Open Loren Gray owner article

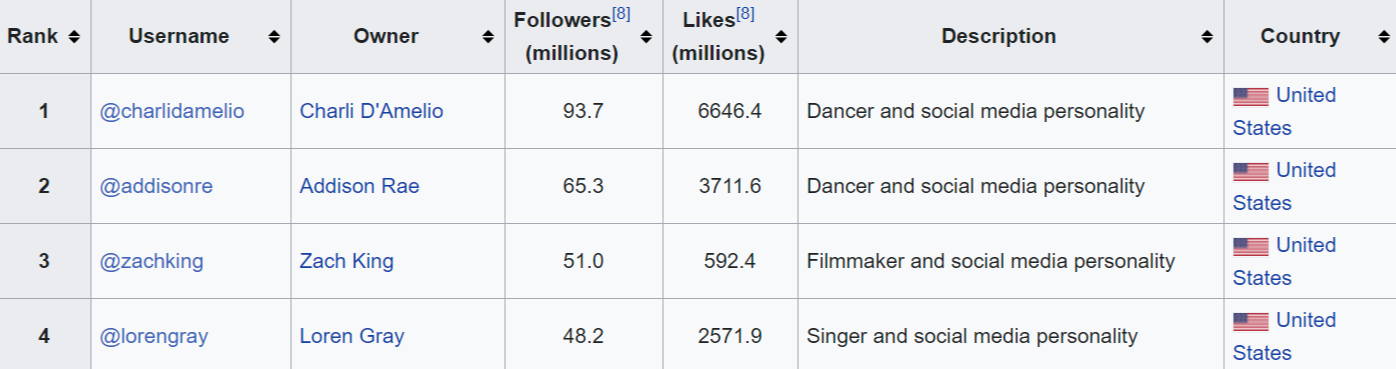(x=352, y=336)
